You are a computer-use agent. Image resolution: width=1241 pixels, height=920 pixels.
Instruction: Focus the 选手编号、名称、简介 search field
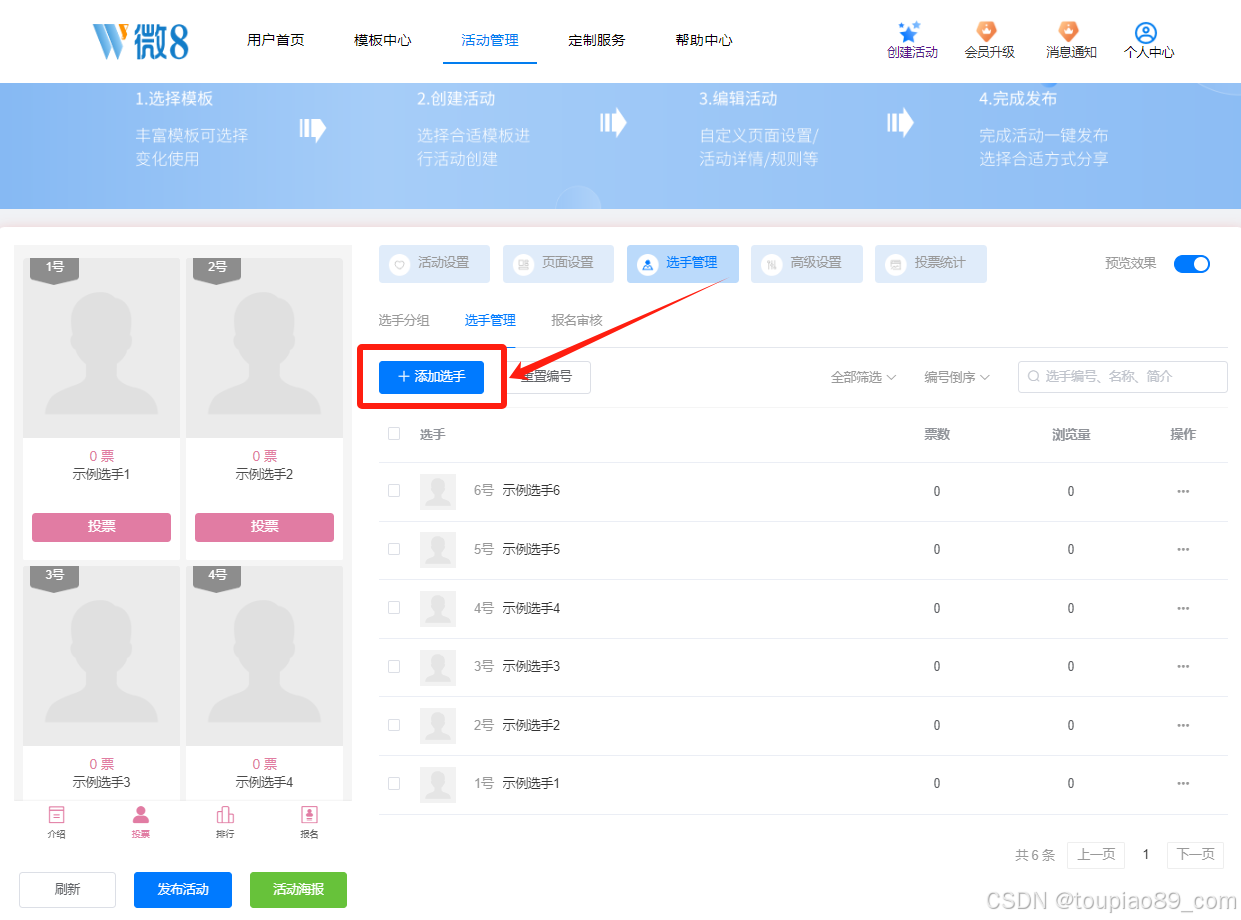click(1123, 377)
